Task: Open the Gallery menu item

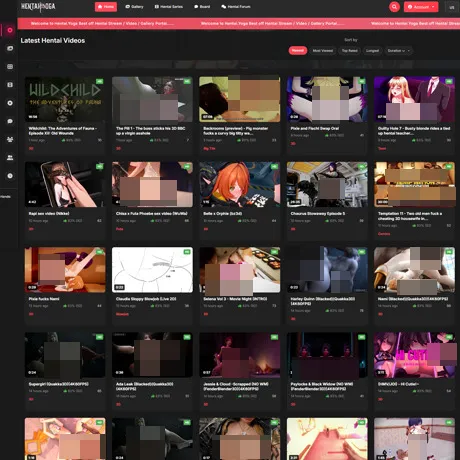Action: pos(134,7)
